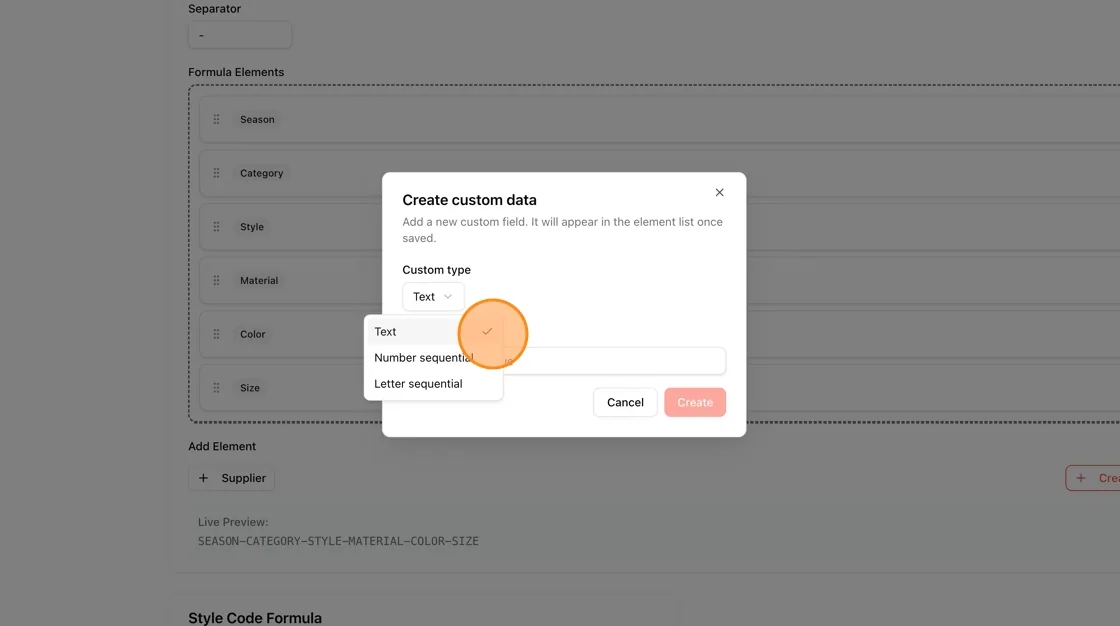Click the Separator input field
Viewport: 1120px width, 626px height.
click(240, 35)
